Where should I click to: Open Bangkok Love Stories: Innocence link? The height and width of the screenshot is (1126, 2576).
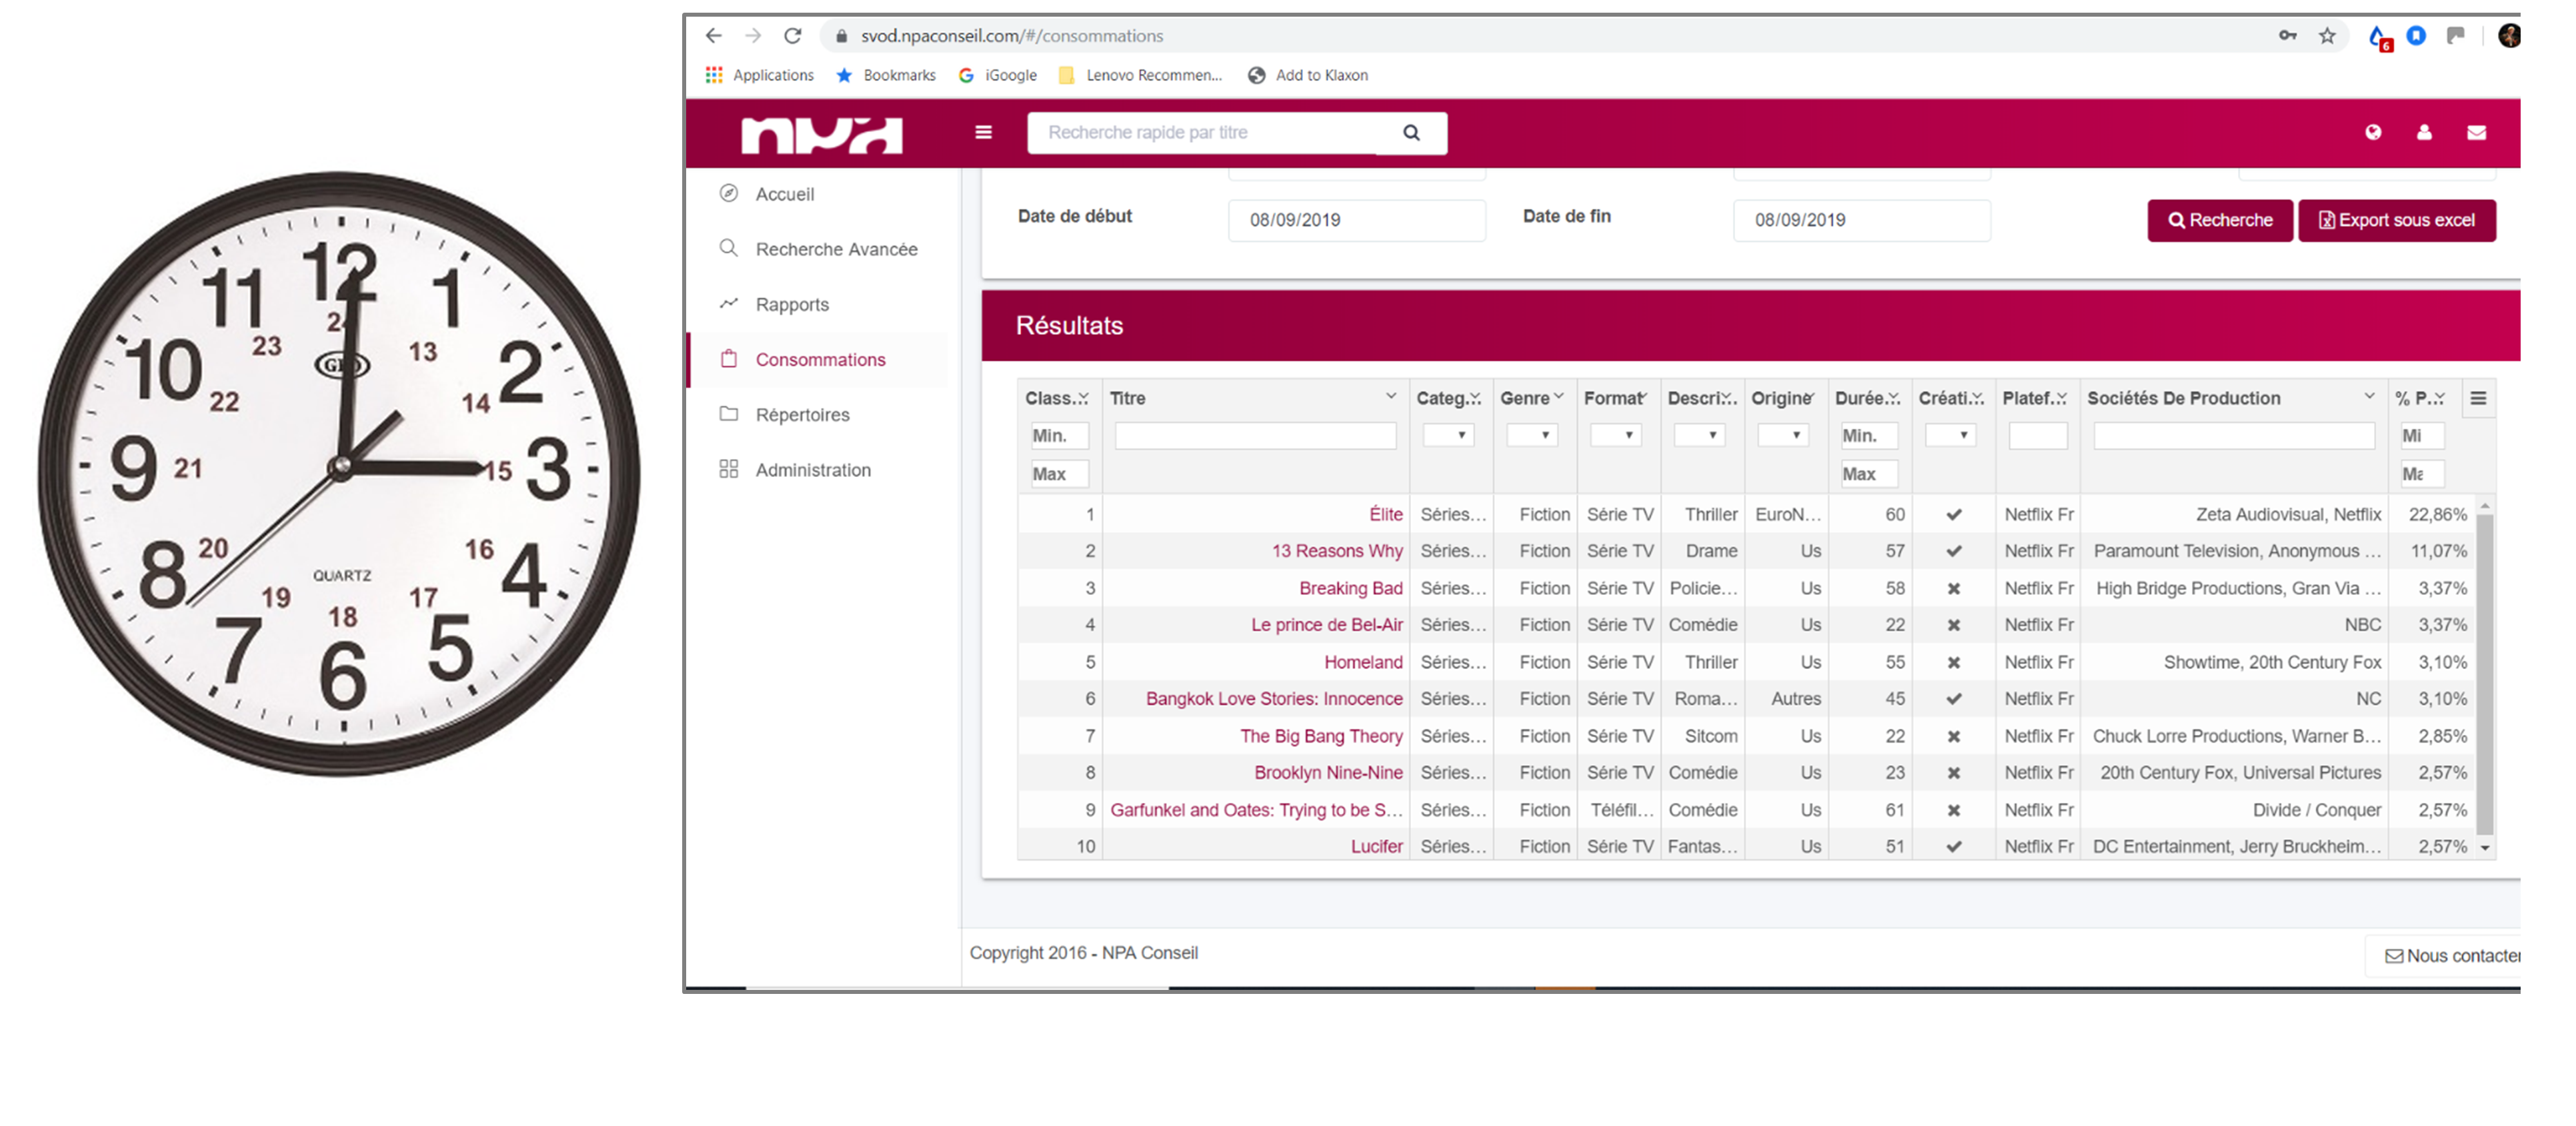[x=1274, y=698]
